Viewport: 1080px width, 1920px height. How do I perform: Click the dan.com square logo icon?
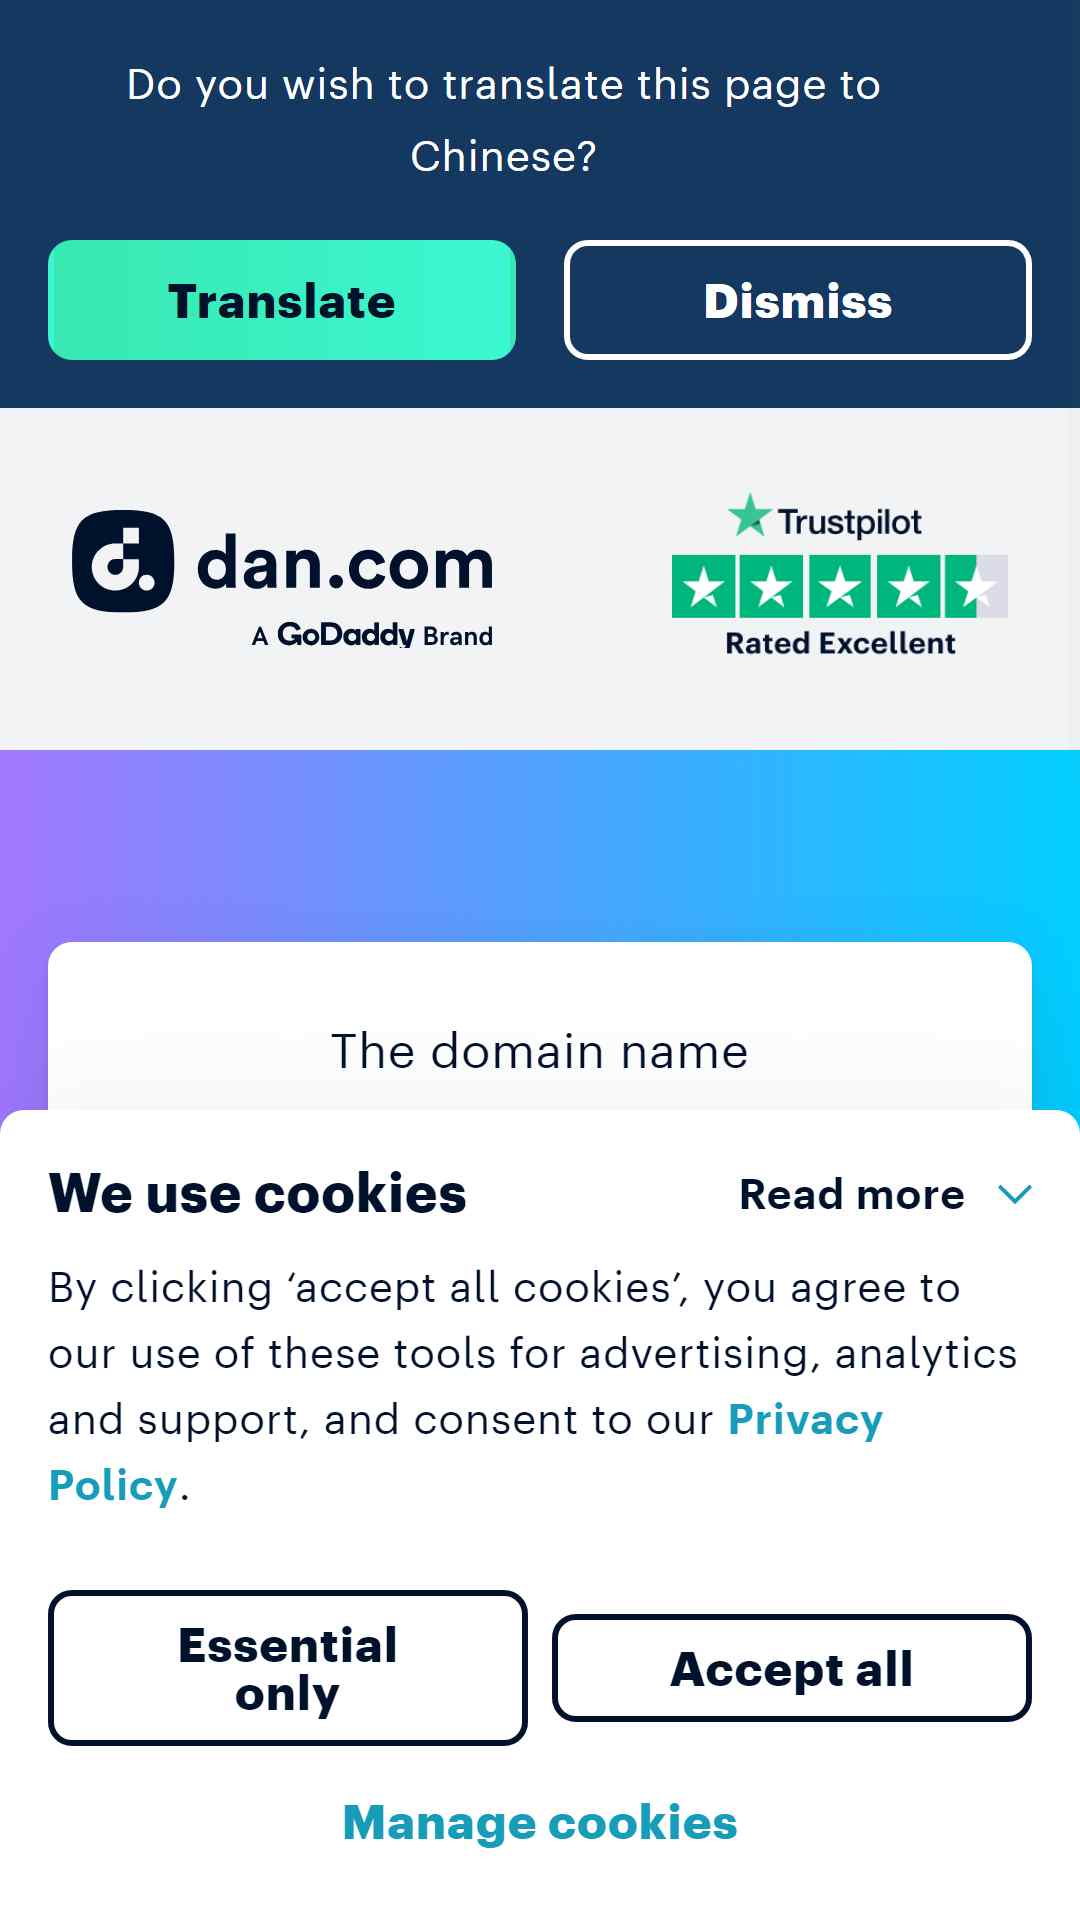123,561
